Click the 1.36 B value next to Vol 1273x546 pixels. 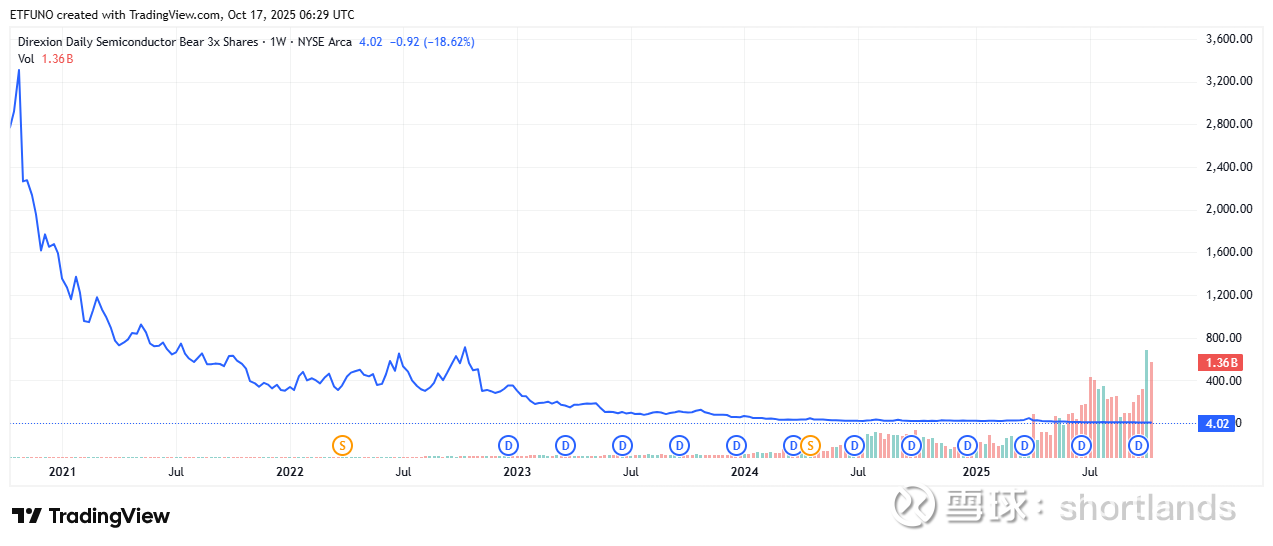pyautogui.click(x=57, y=59)
